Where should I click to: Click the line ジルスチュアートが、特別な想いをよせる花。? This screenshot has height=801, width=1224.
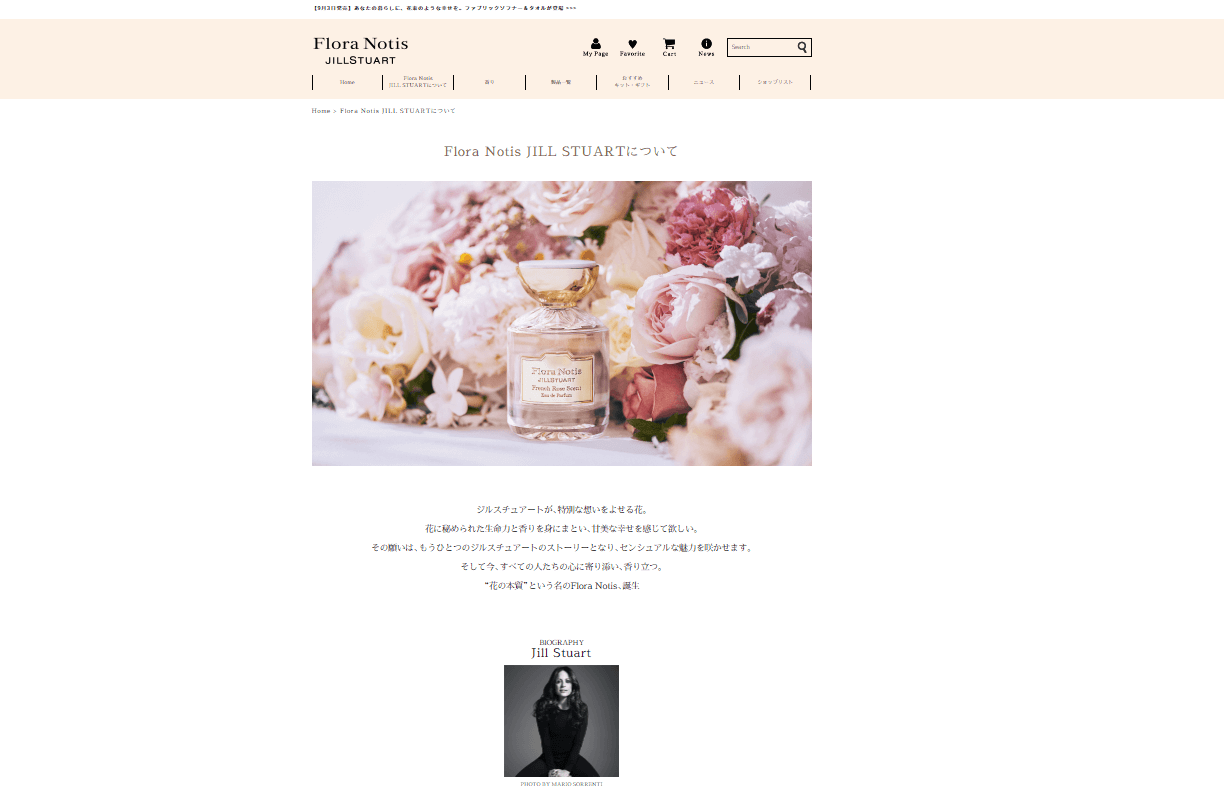pos(562,509)
